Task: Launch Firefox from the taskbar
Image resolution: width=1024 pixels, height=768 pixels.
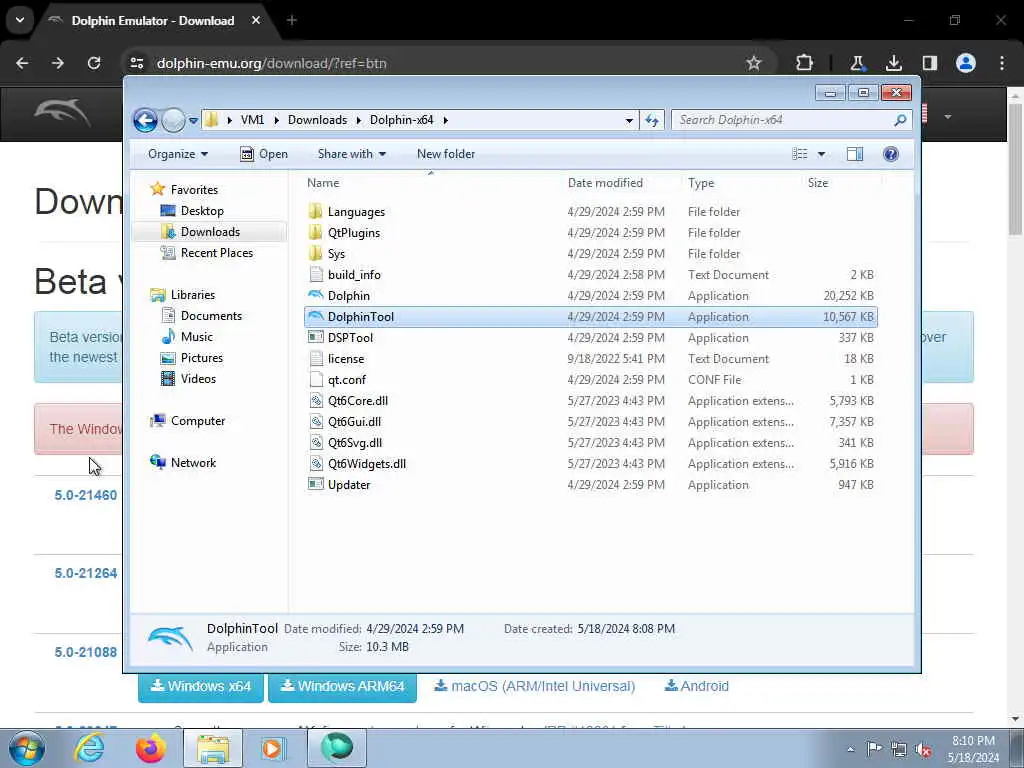Action: coord(151,748)
